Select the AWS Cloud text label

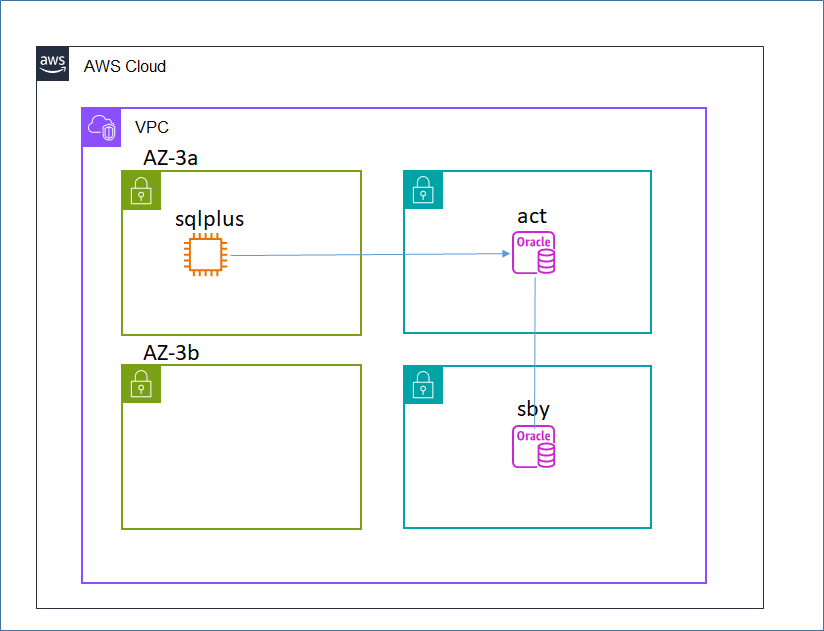(125, 66)
